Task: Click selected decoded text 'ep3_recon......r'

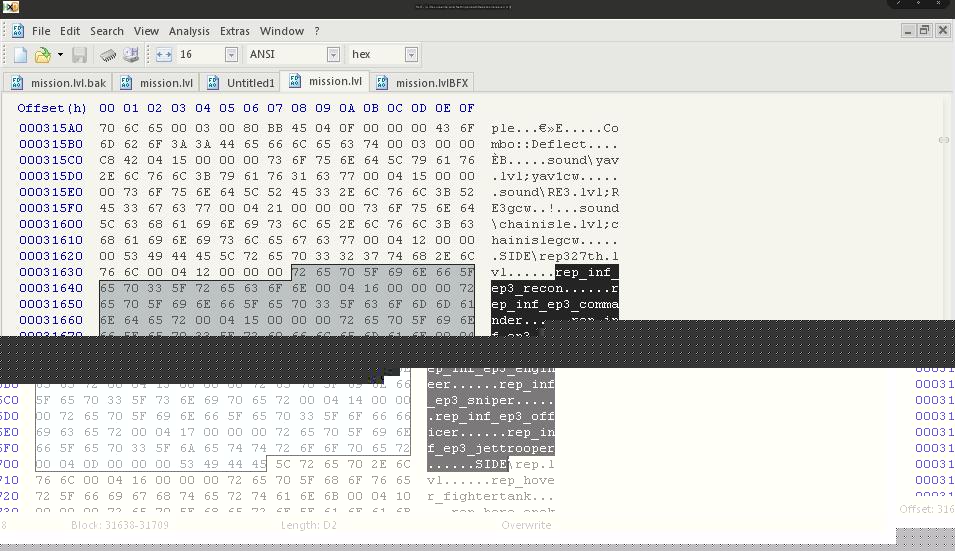Action: (x=555, y=288)
